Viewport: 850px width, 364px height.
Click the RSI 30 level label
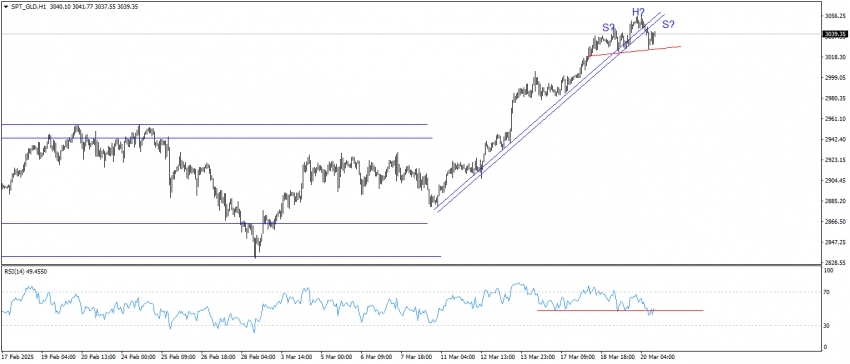pyautogui.click(x=827, y=325)
